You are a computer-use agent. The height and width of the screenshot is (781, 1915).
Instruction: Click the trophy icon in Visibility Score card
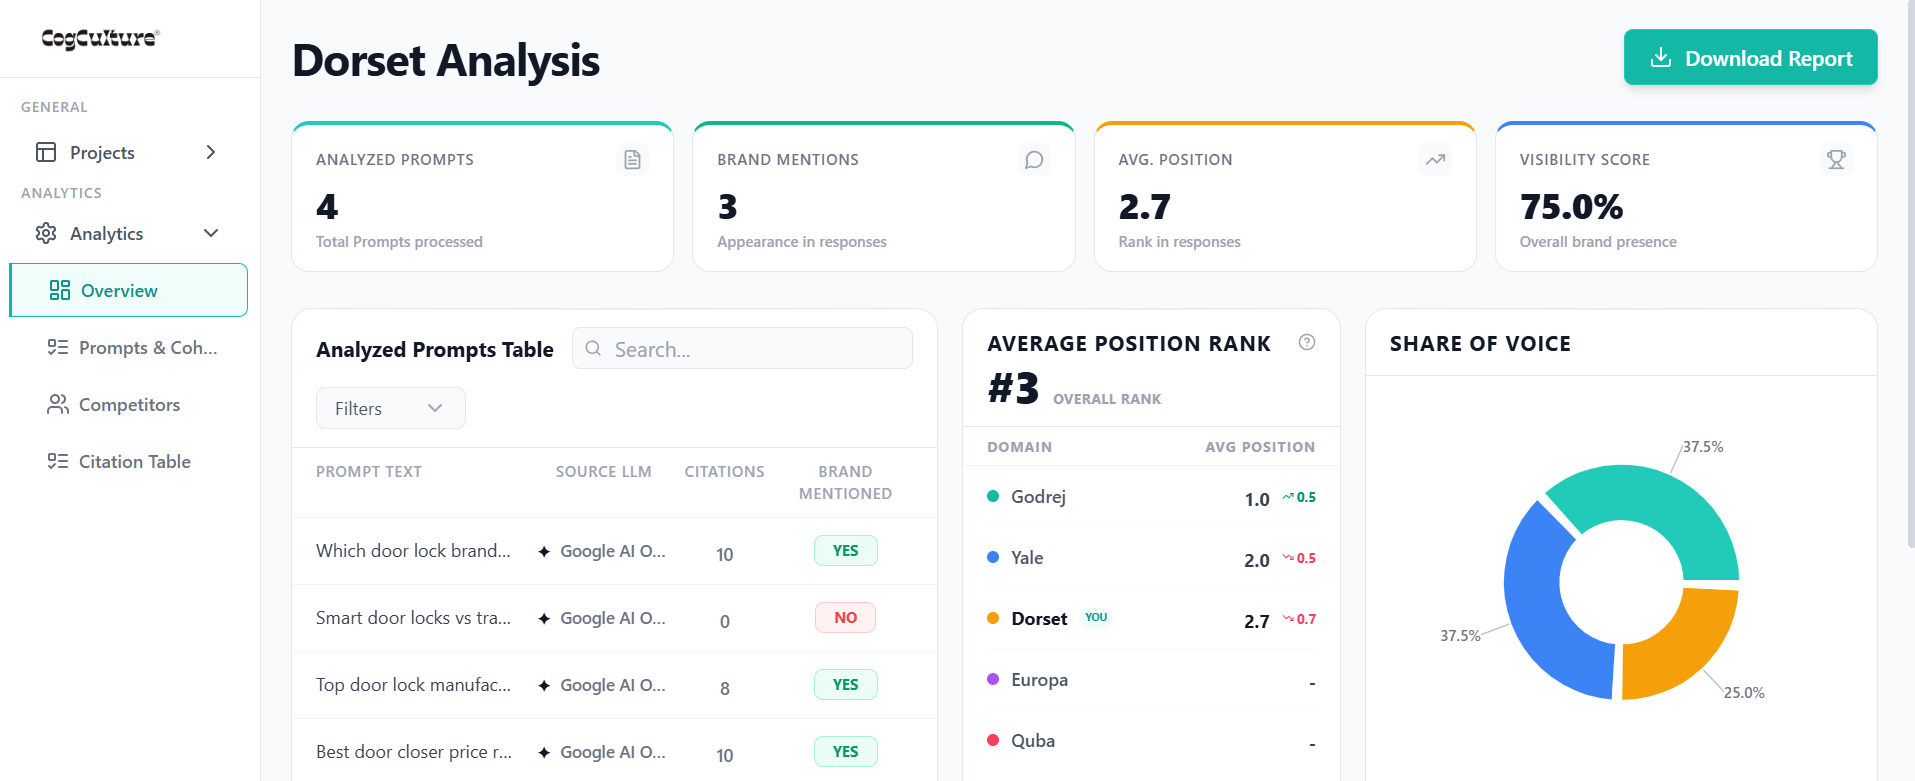[1836, 160]
